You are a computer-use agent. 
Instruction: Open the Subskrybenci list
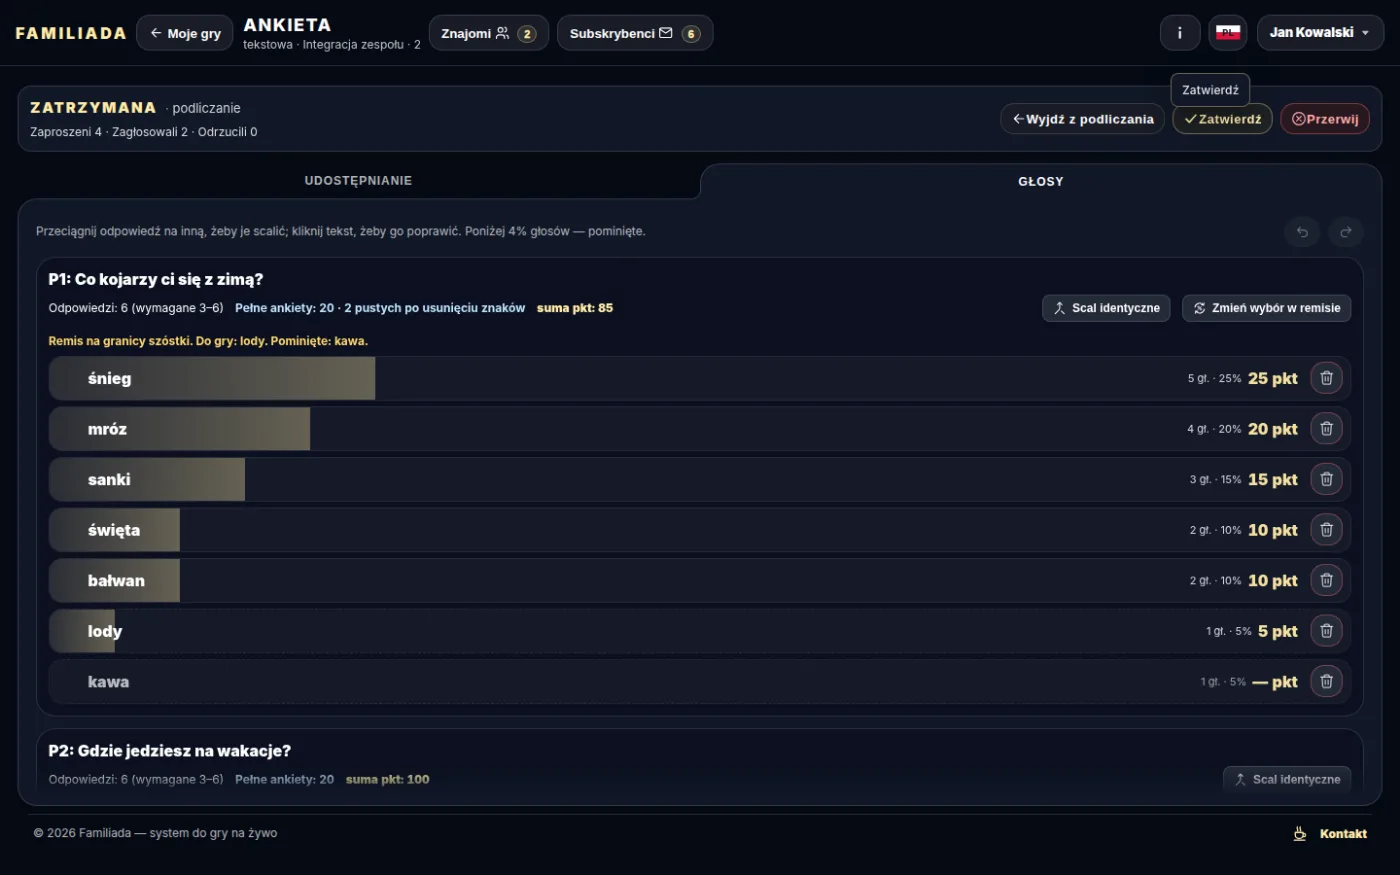635,33
